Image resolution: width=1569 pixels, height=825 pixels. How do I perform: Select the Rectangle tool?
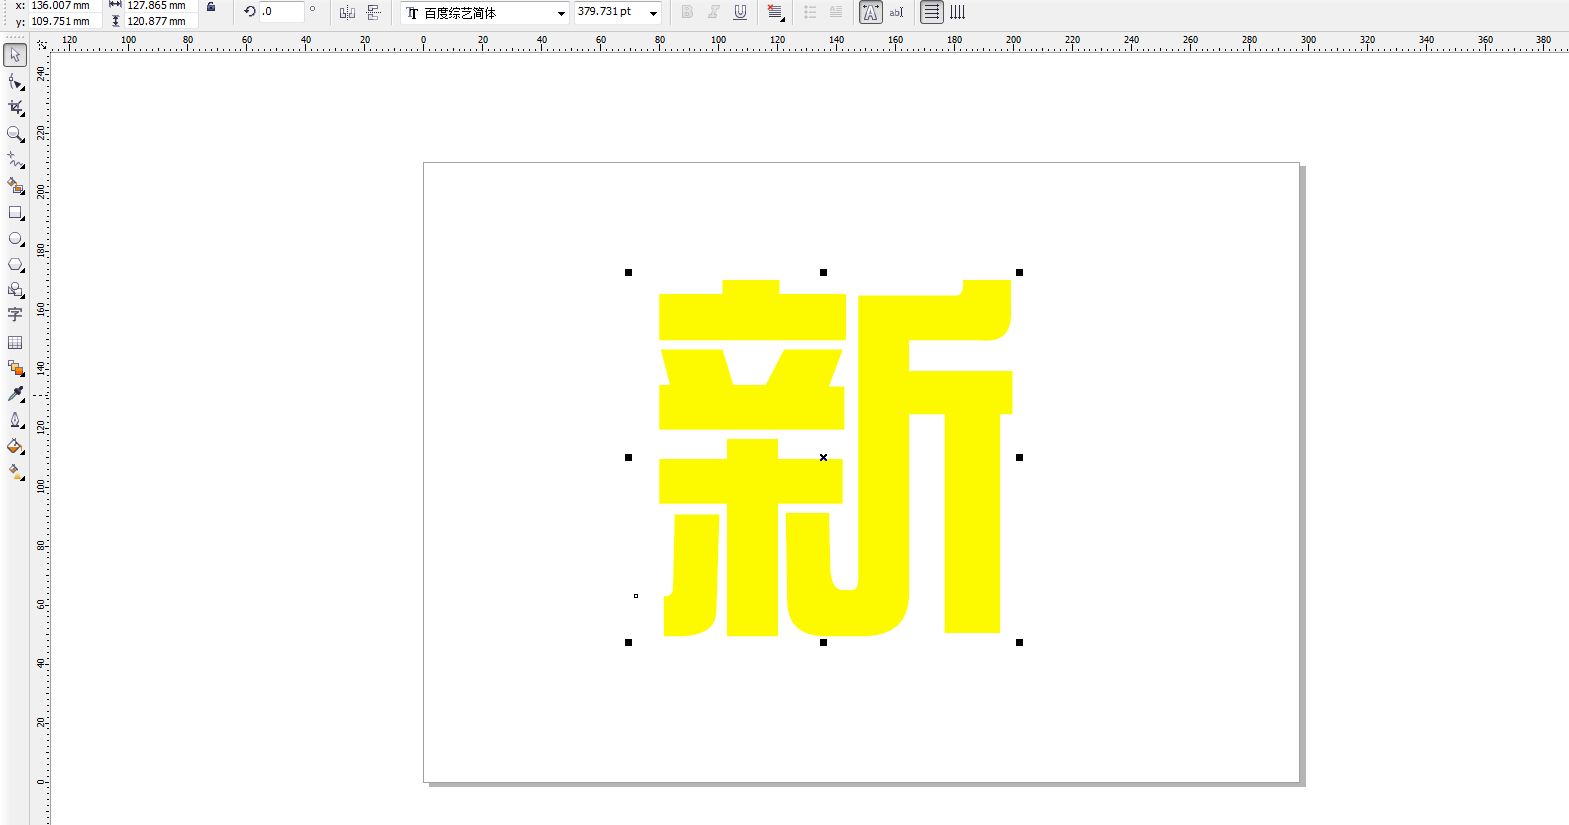click(15, 213)
